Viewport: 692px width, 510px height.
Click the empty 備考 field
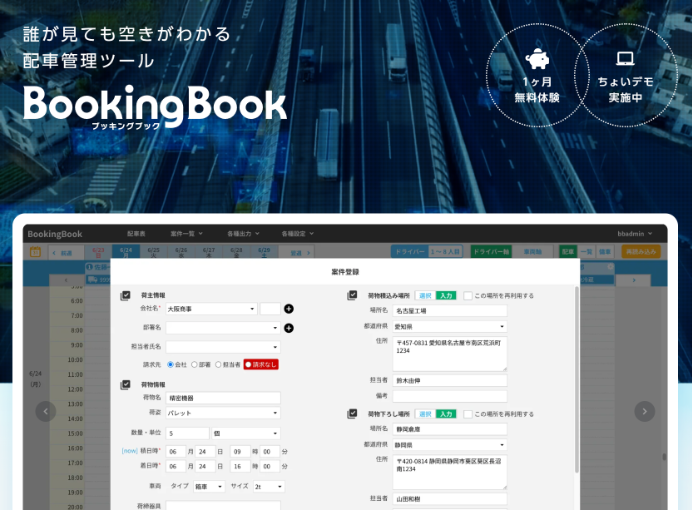tap(450, 396)
